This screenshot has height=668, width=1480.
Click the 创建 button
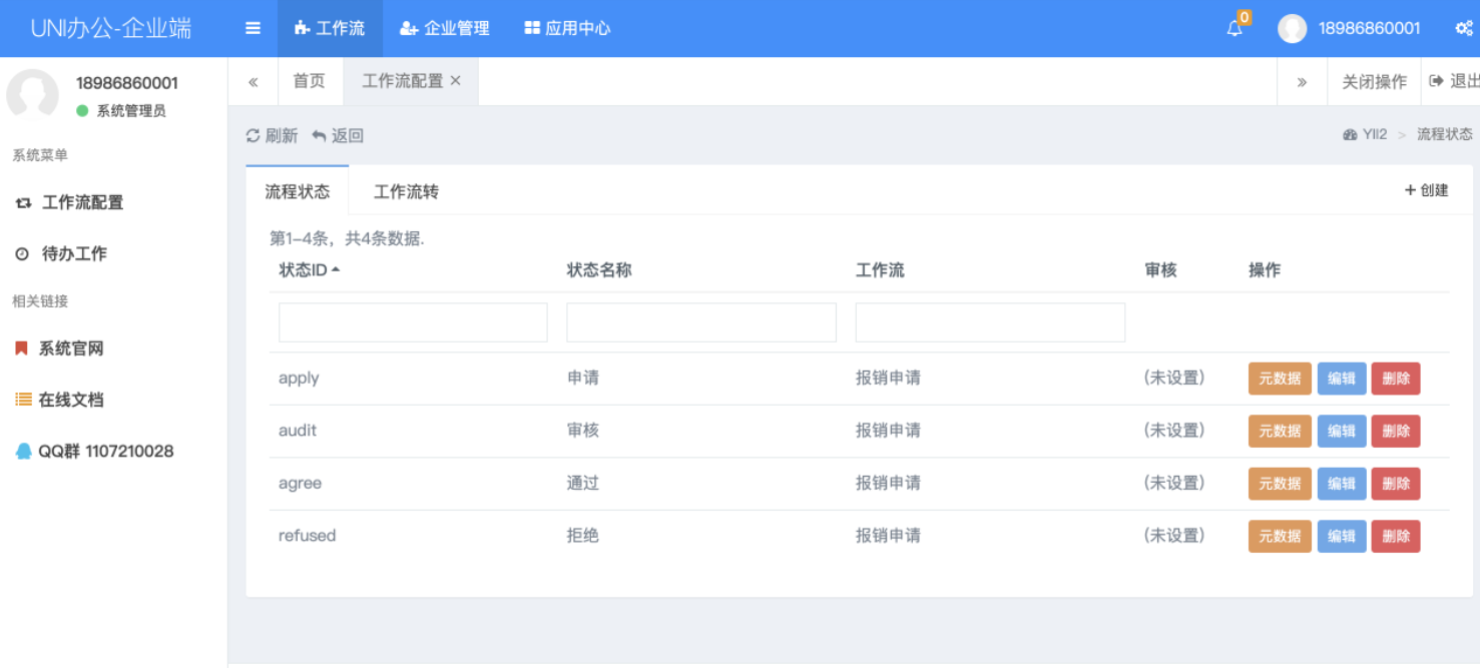pyautogui.click(x=1426, y=190)
